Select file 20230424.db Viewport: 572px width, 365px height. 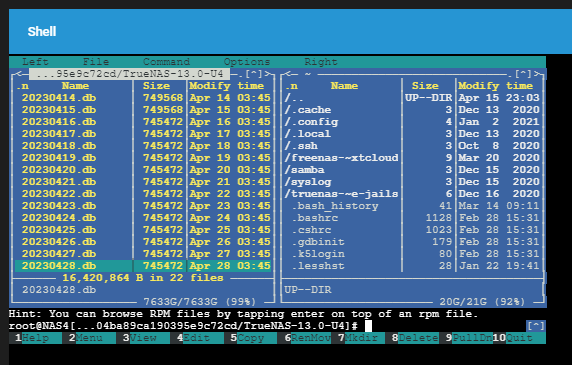[x=143, y=218]
